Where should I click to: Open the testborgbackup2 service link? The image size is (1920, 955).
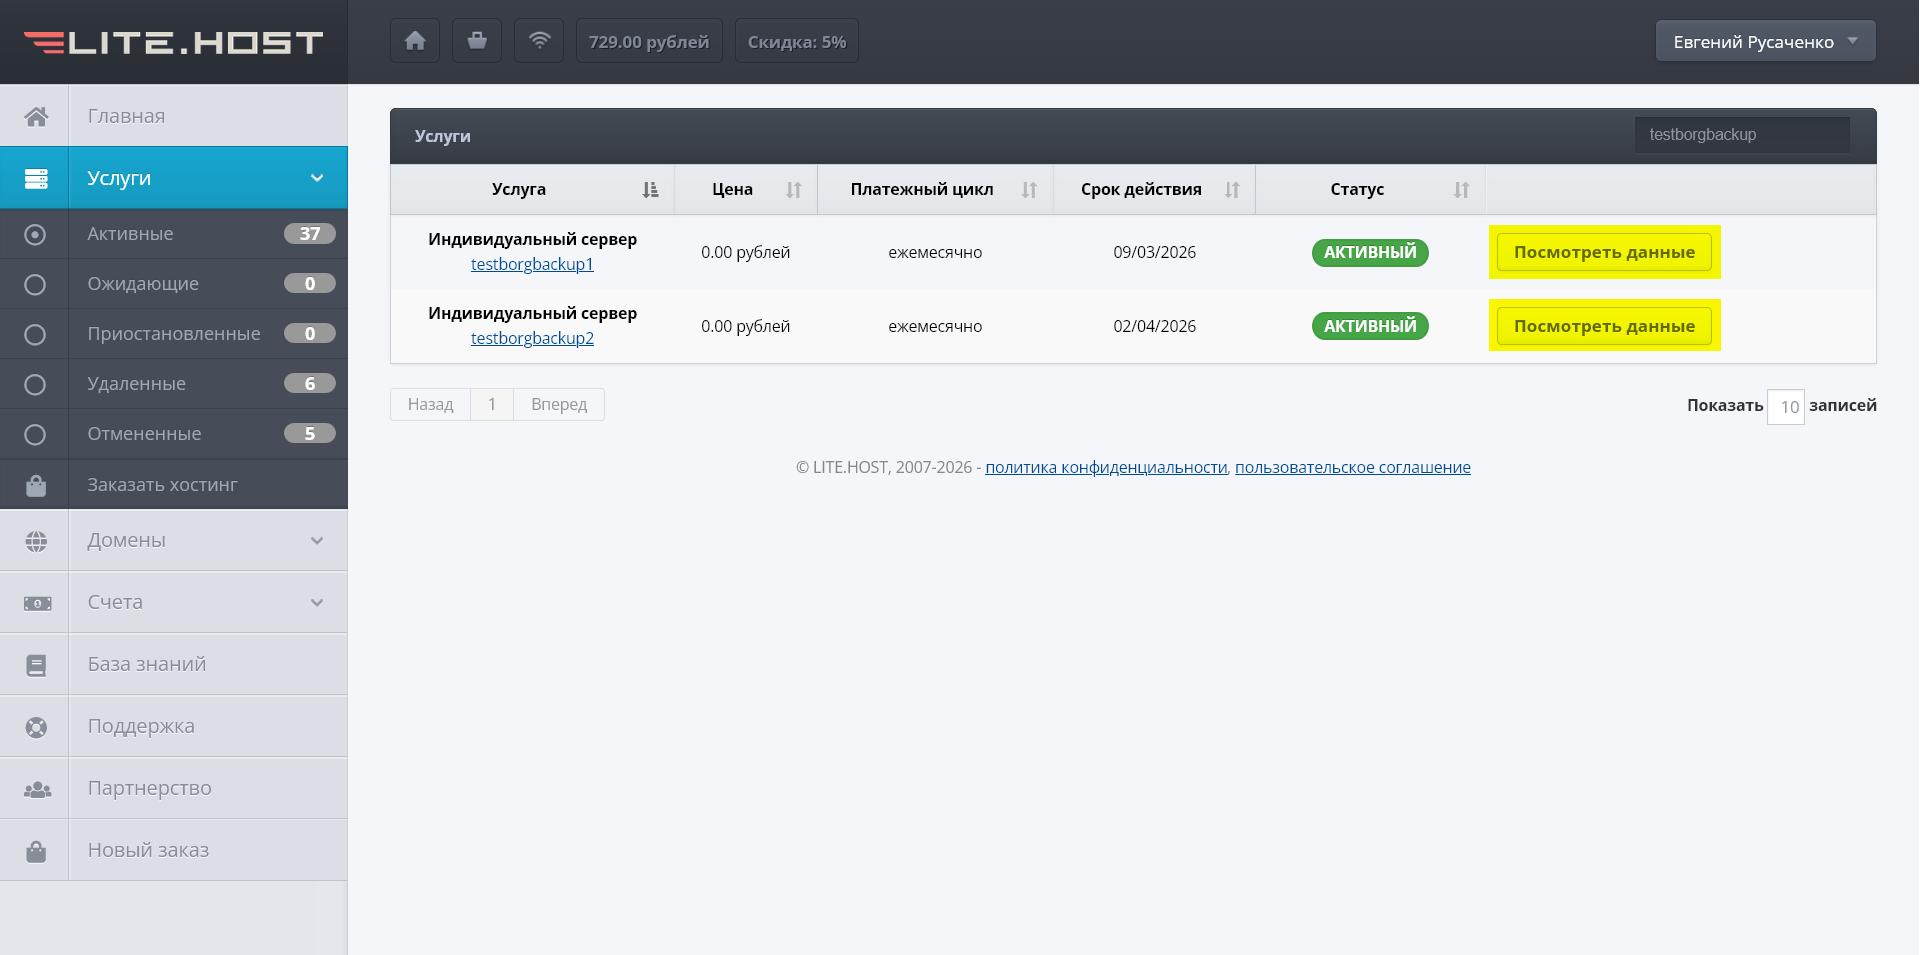click(532, 338)
